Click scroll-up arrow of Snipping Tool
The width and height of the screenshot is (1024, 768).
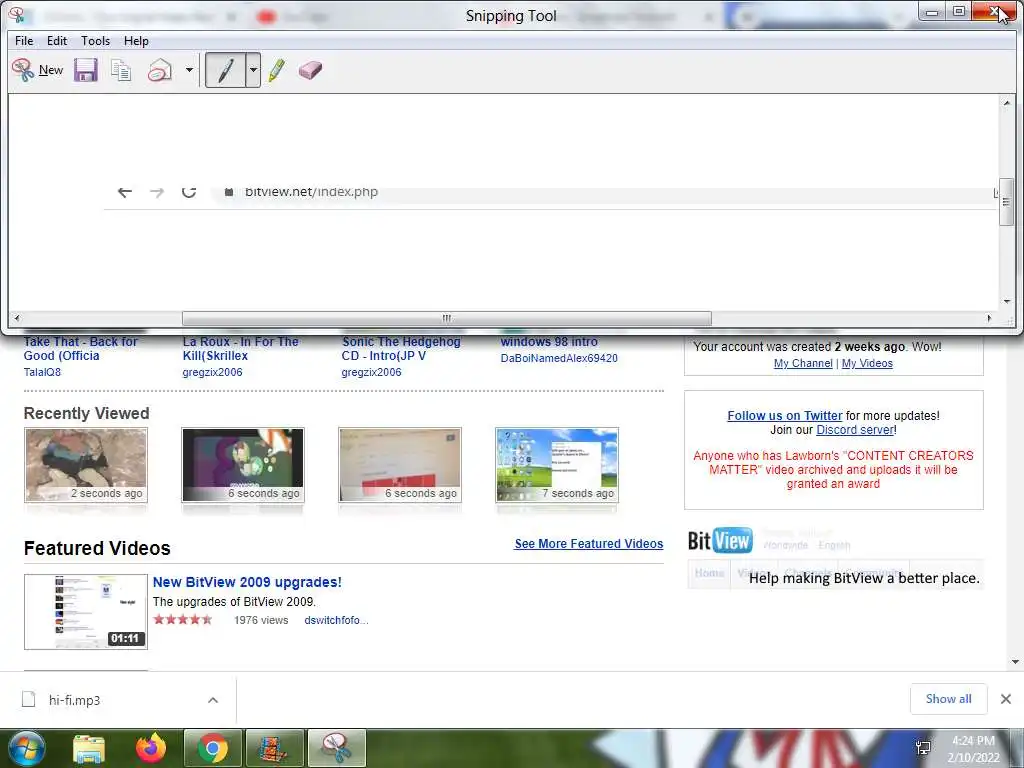(1006, 103)
